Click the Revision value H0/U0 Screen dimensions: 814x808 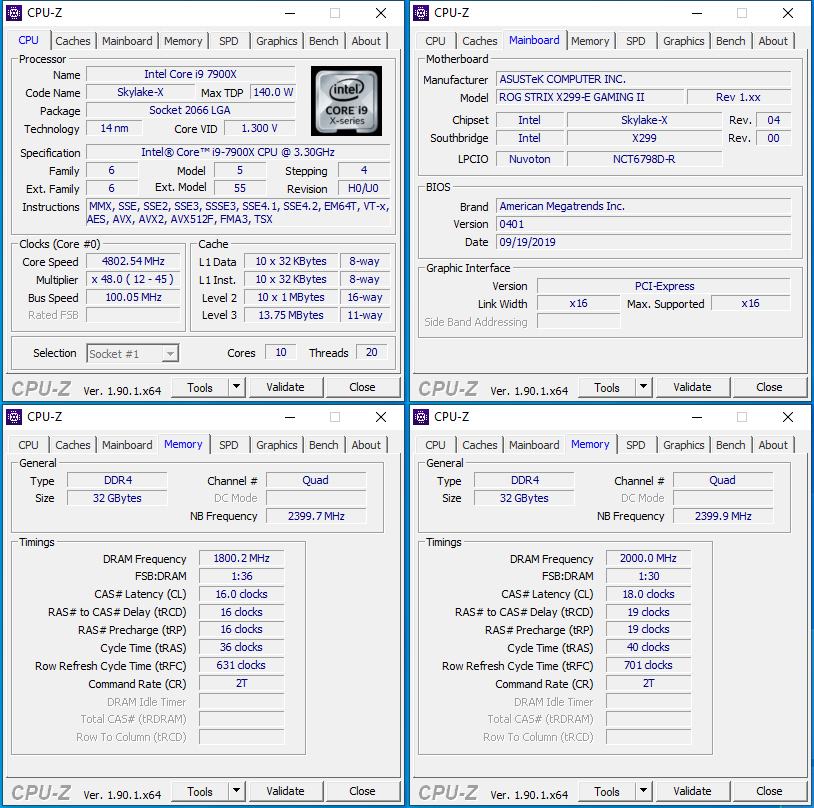[x=363, y=188]
